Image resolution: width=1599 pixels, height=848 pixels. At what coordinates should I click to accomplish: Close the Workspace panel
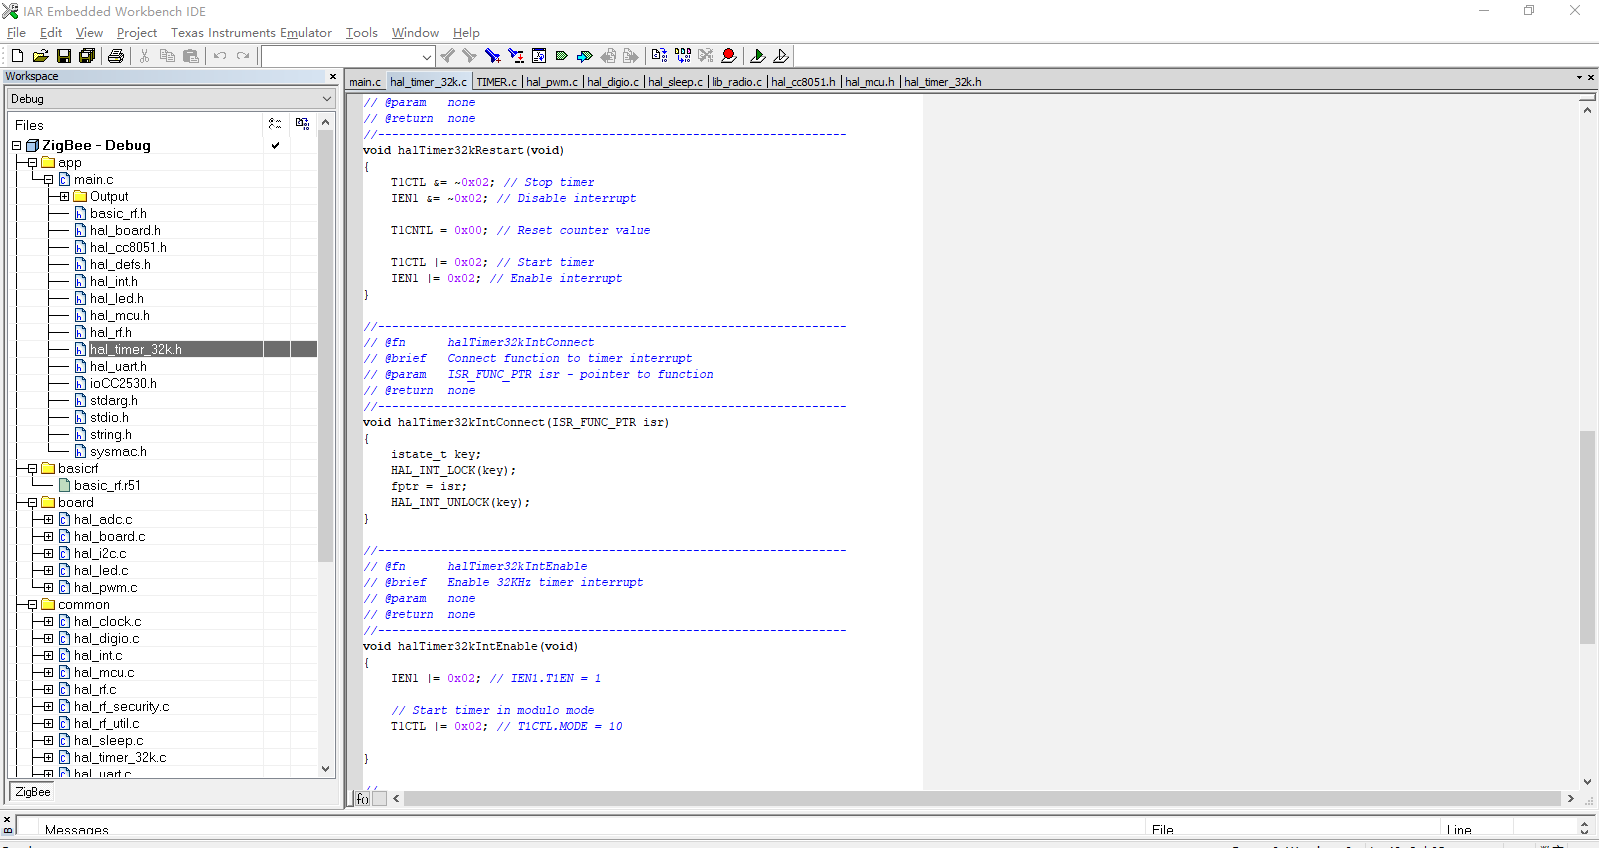click(333, 77)
